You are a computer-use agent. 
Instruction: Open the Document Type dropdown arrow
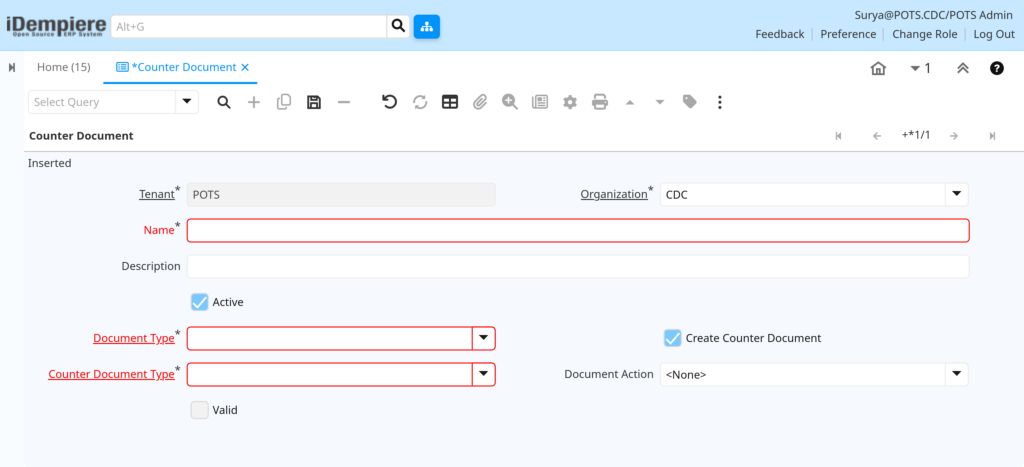tap(484, 338)
